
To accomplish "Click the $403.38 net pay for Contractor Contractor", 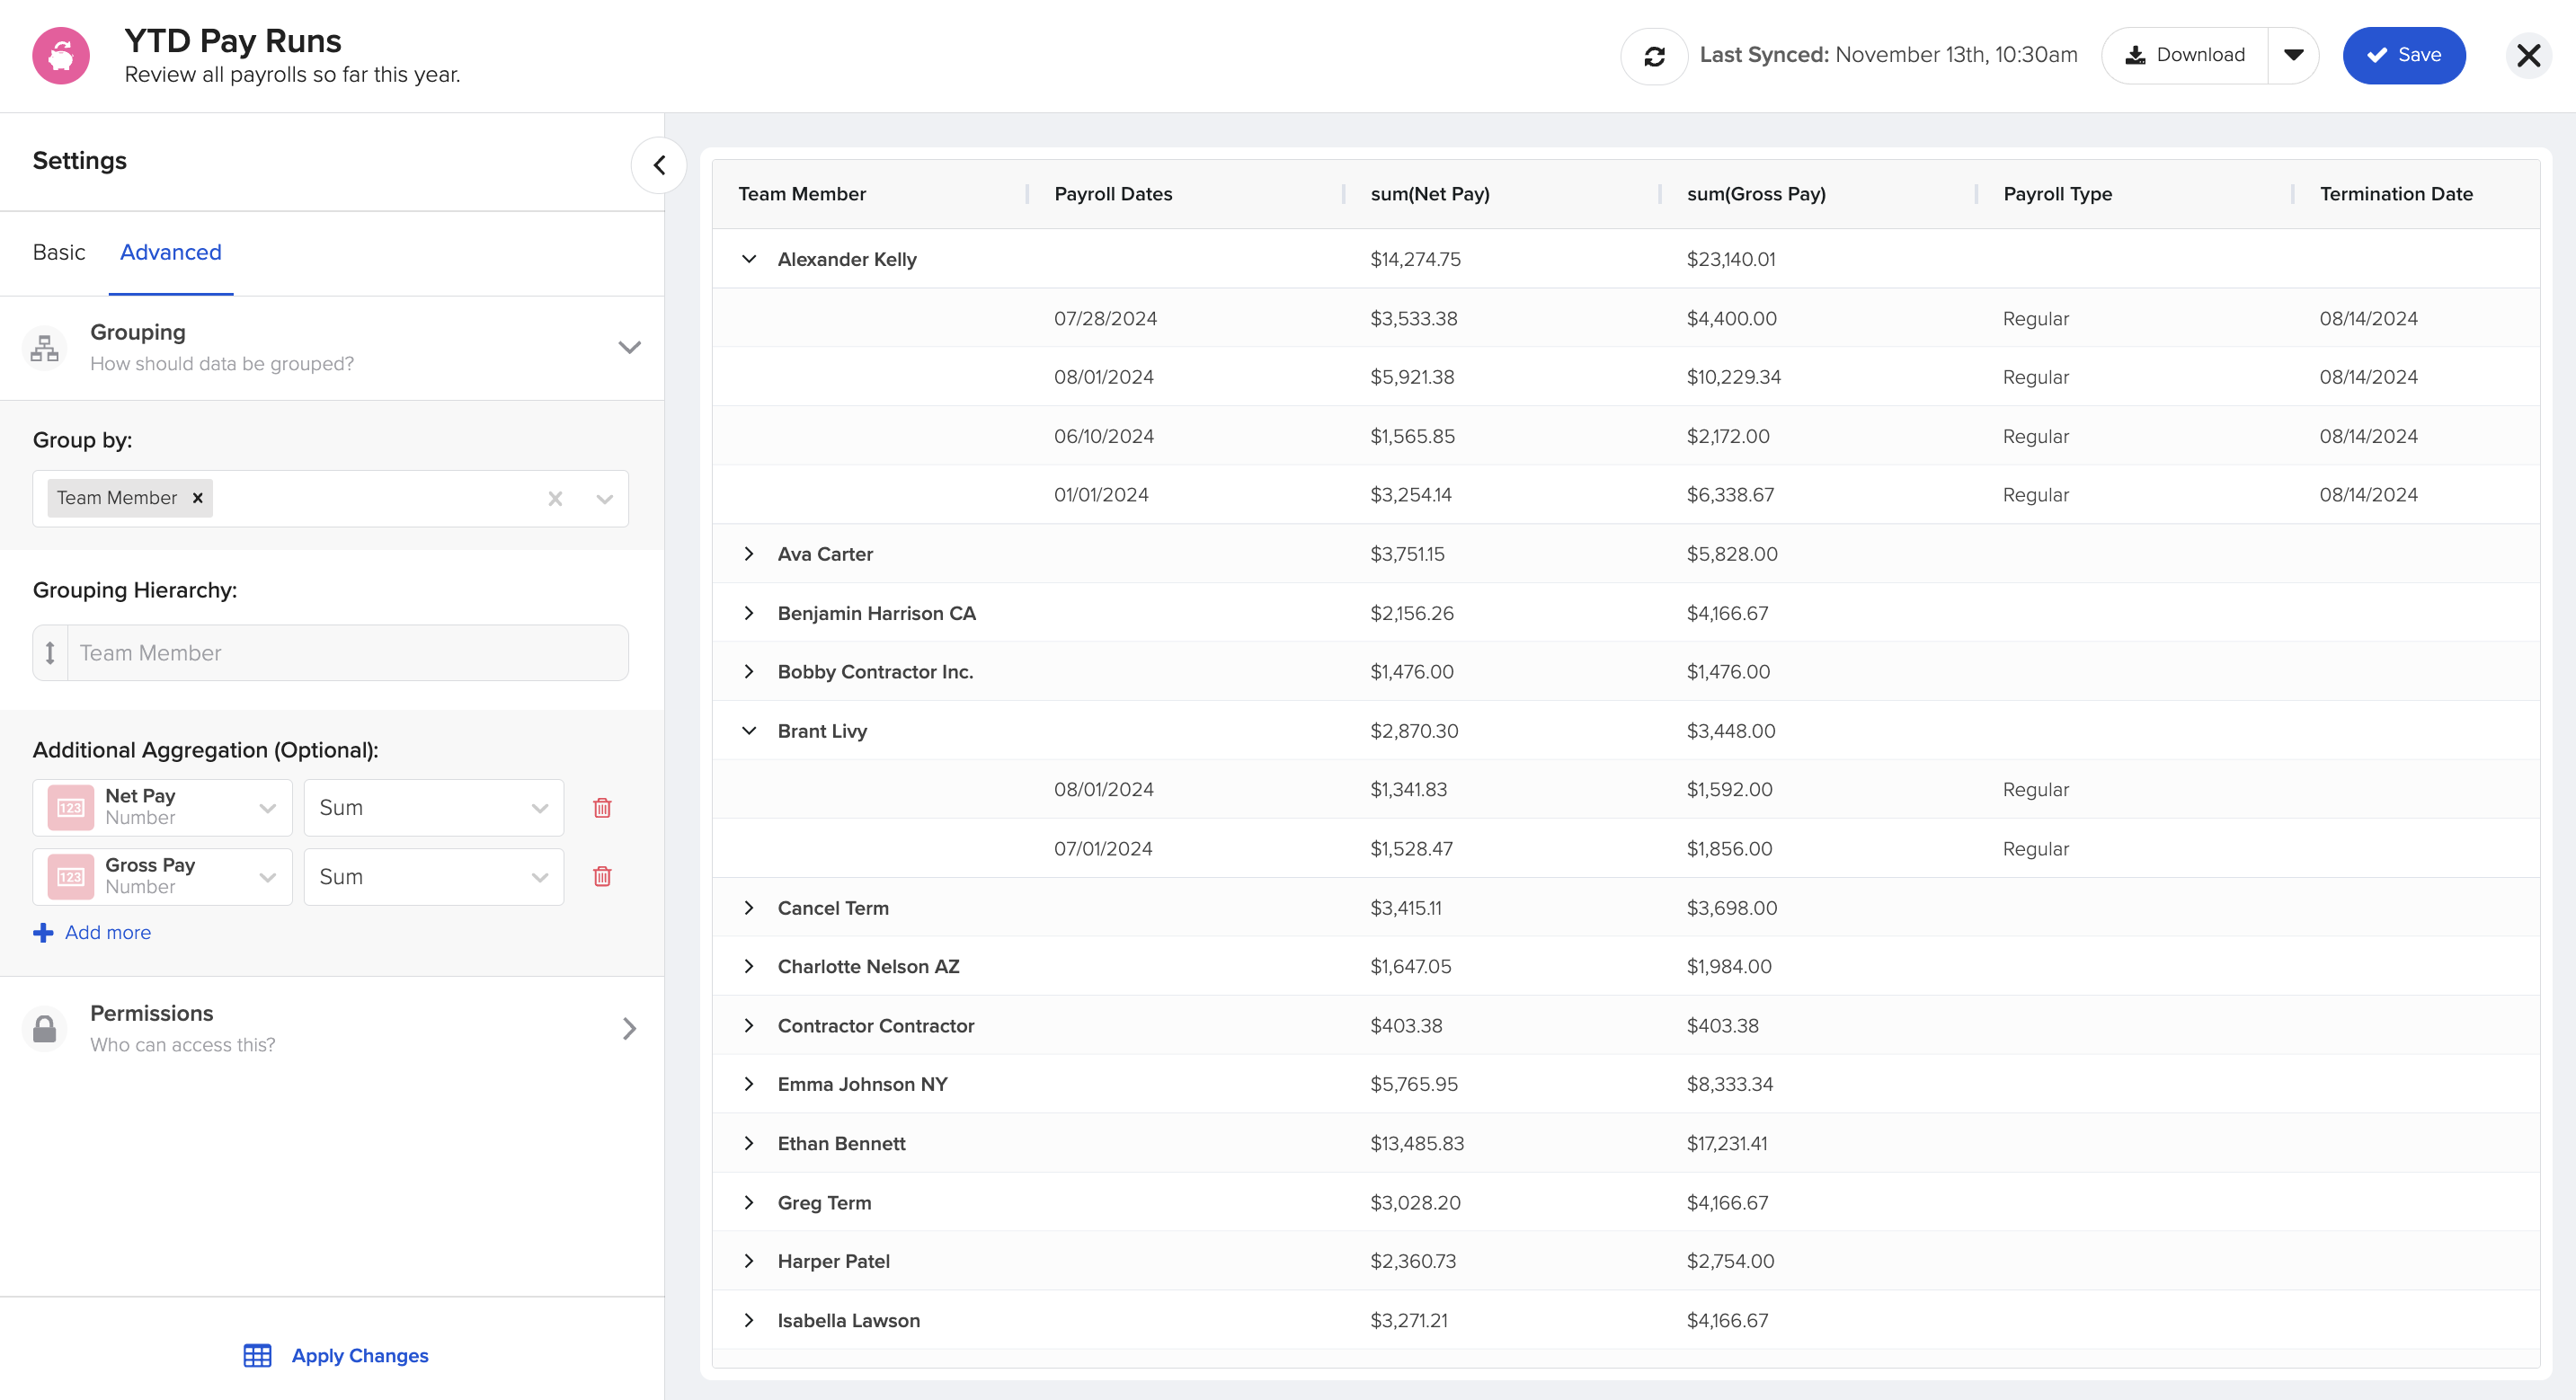I will (1406, 1025).
